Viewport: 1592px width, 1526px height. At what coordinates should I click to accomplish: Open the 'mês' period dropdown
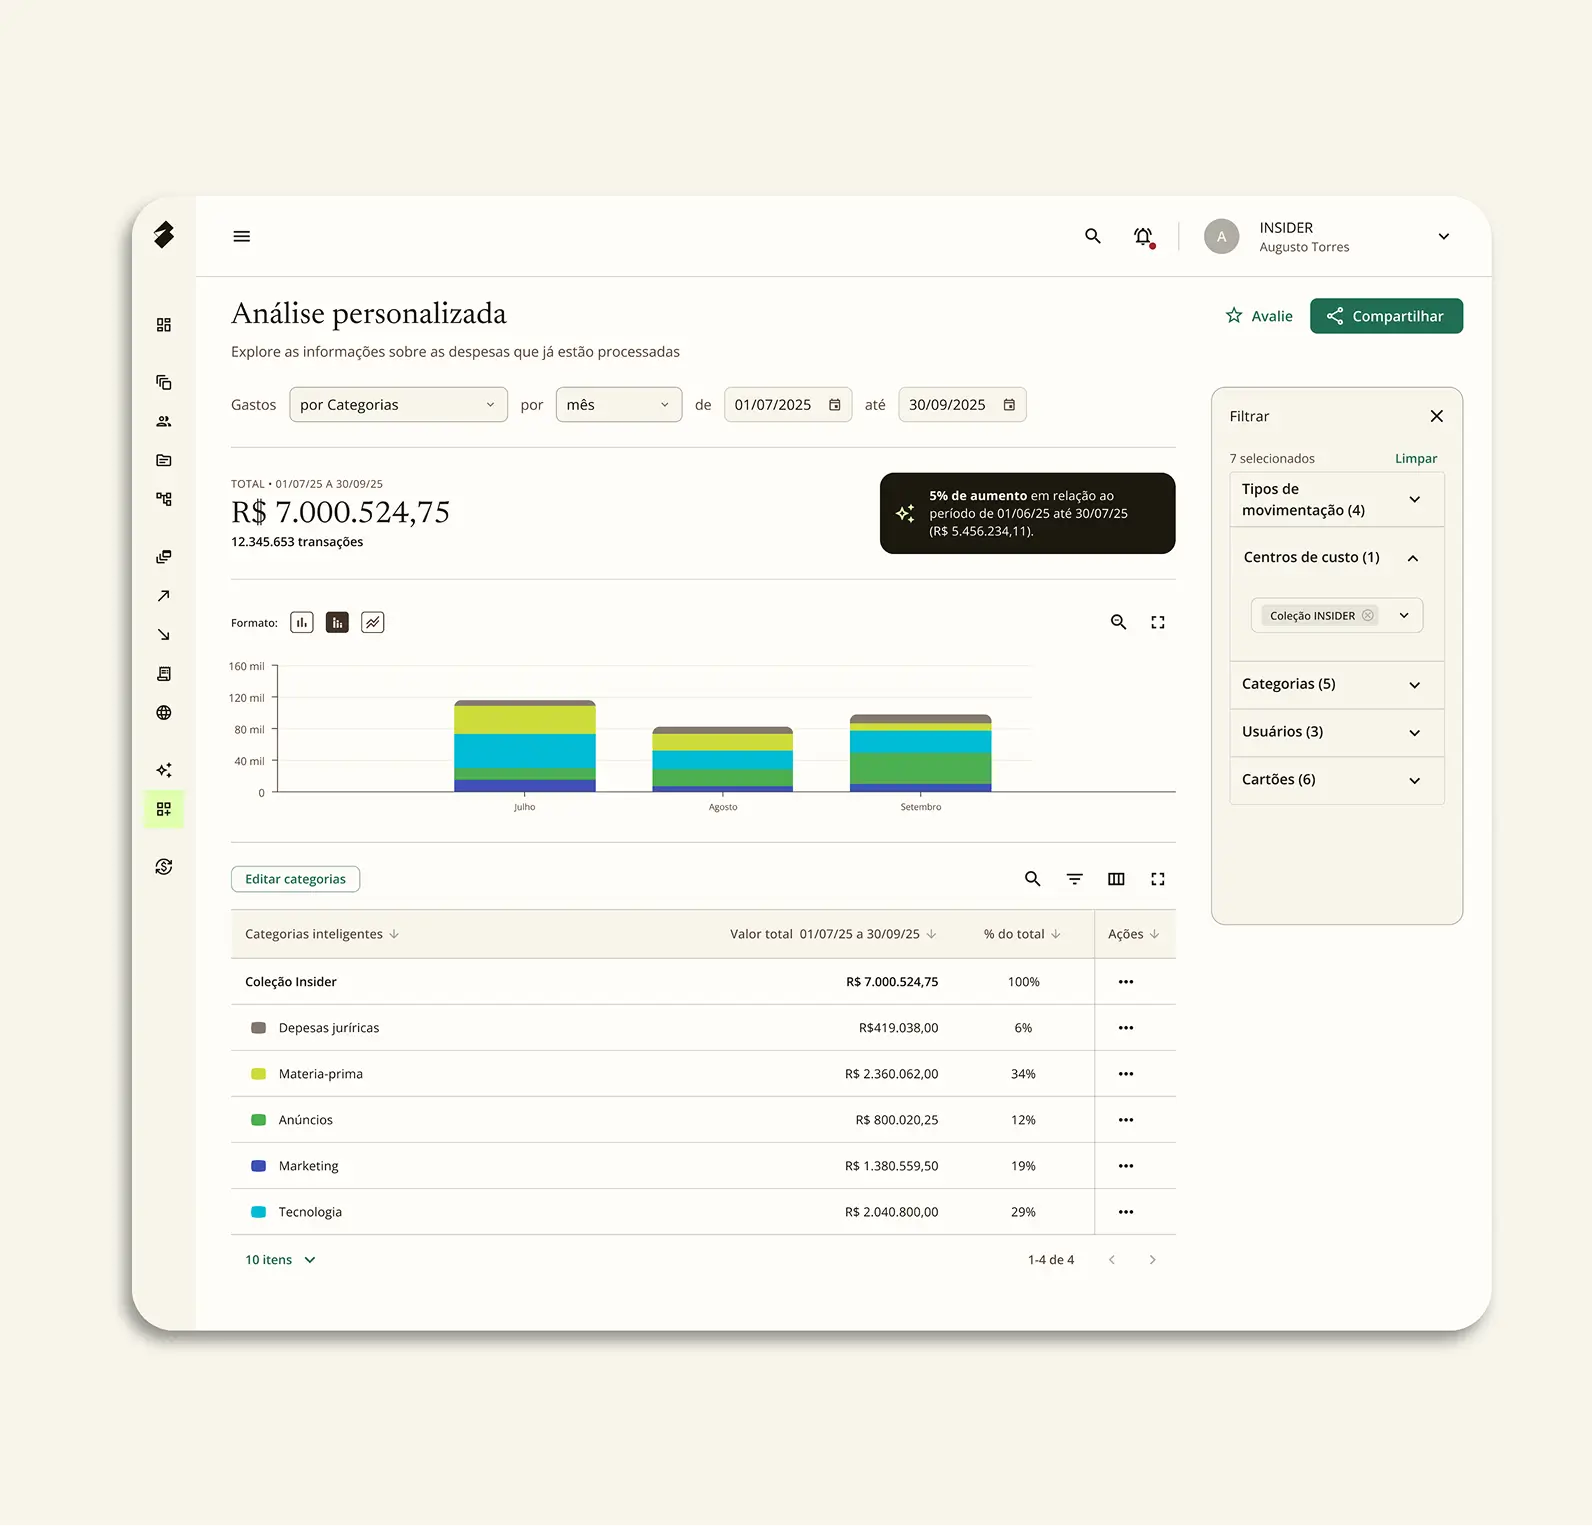(x=619, y=405)
